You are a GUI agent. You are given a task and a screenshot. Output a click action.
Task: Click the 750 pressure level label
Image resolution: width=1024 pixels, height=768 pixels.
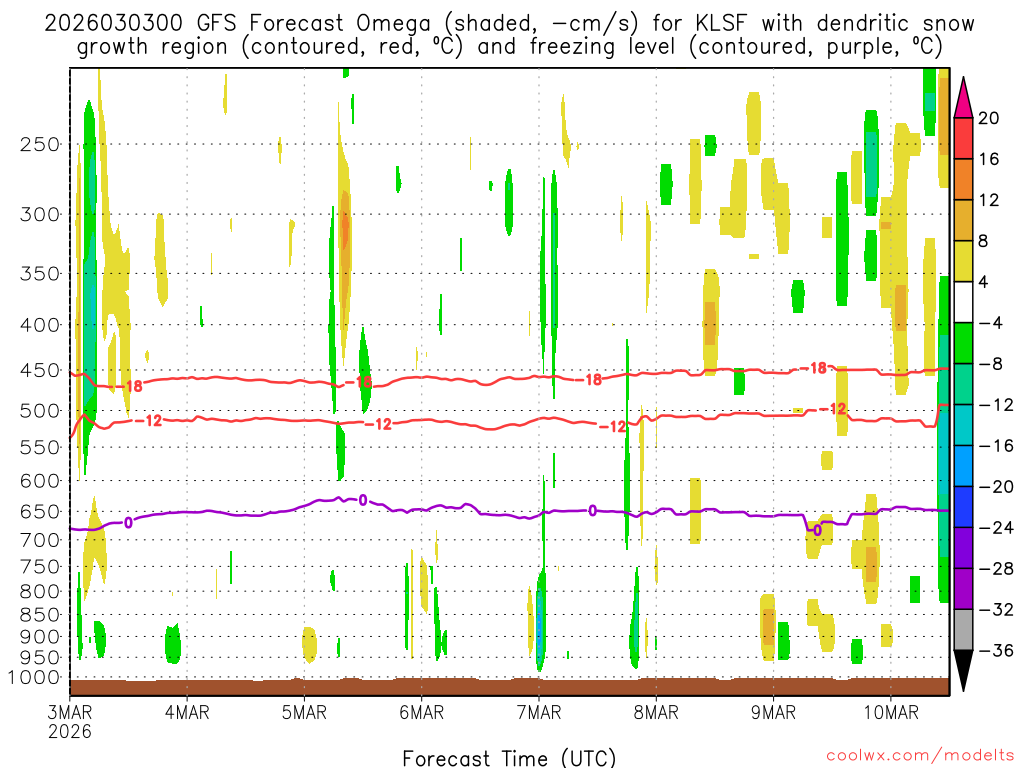40,567
